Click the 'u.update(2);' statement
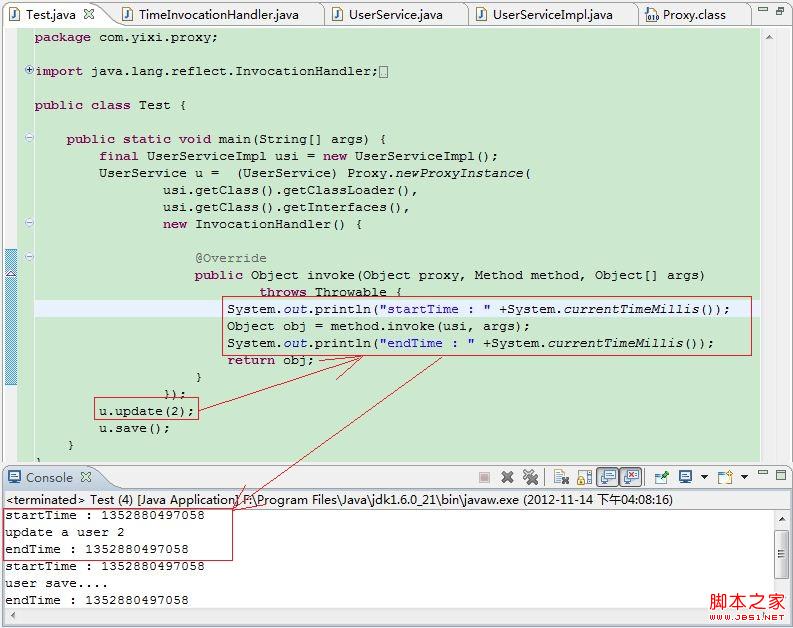The height and width of the screenshot is (628, 793). pos(146,411)
